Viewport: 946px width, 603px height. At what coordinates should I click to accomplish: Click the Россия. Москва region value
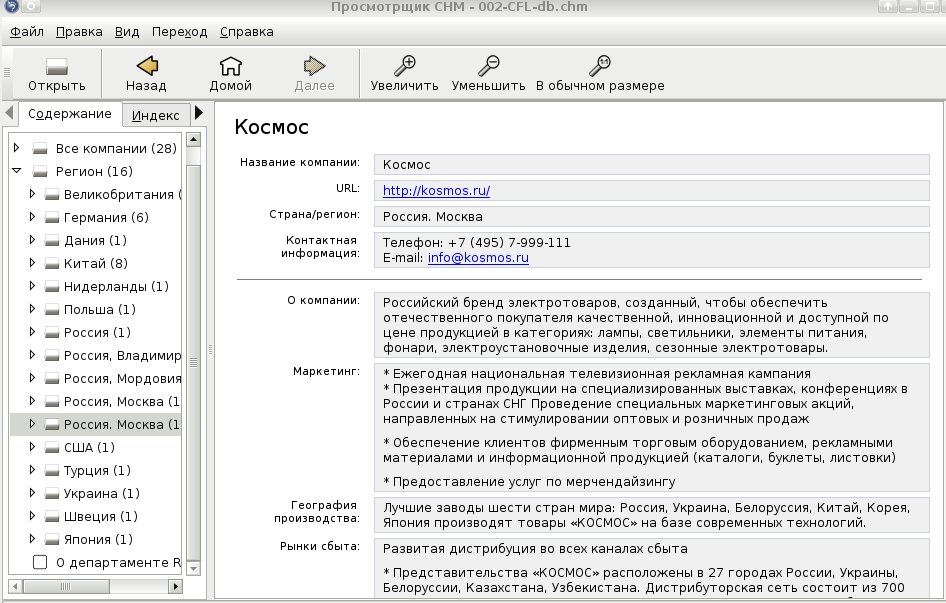[x=433, y=217]
